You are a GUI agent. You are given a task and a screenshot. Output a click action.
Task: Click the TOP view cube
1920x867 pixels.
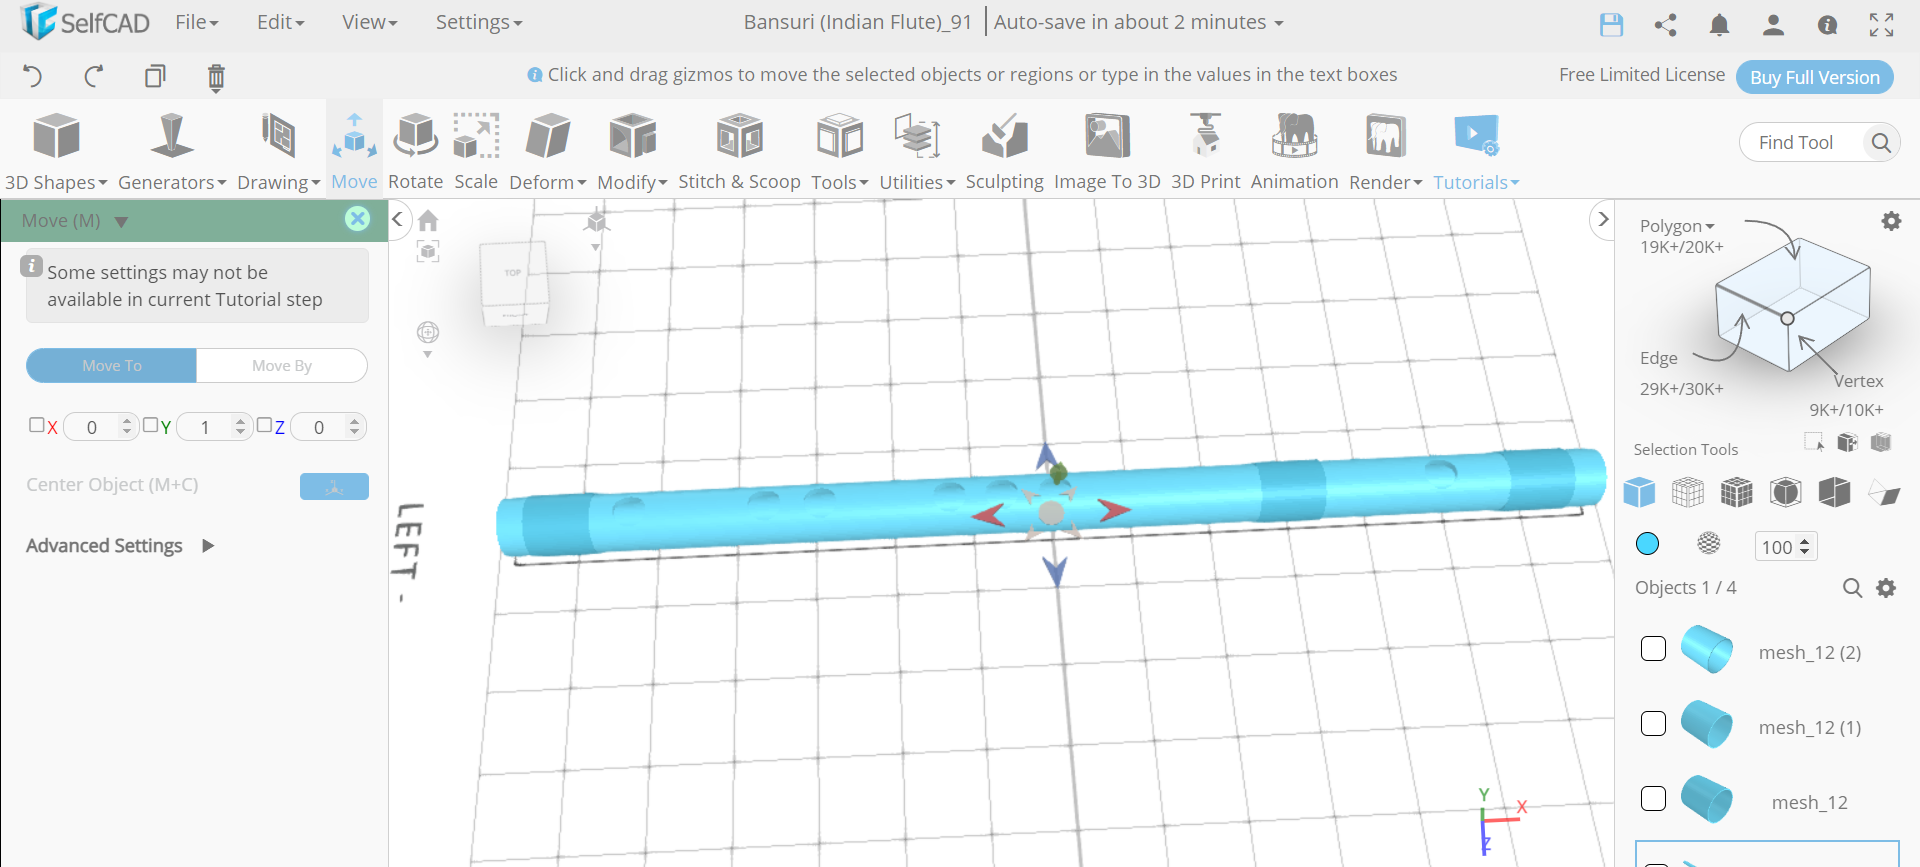(x=514, y=272)
